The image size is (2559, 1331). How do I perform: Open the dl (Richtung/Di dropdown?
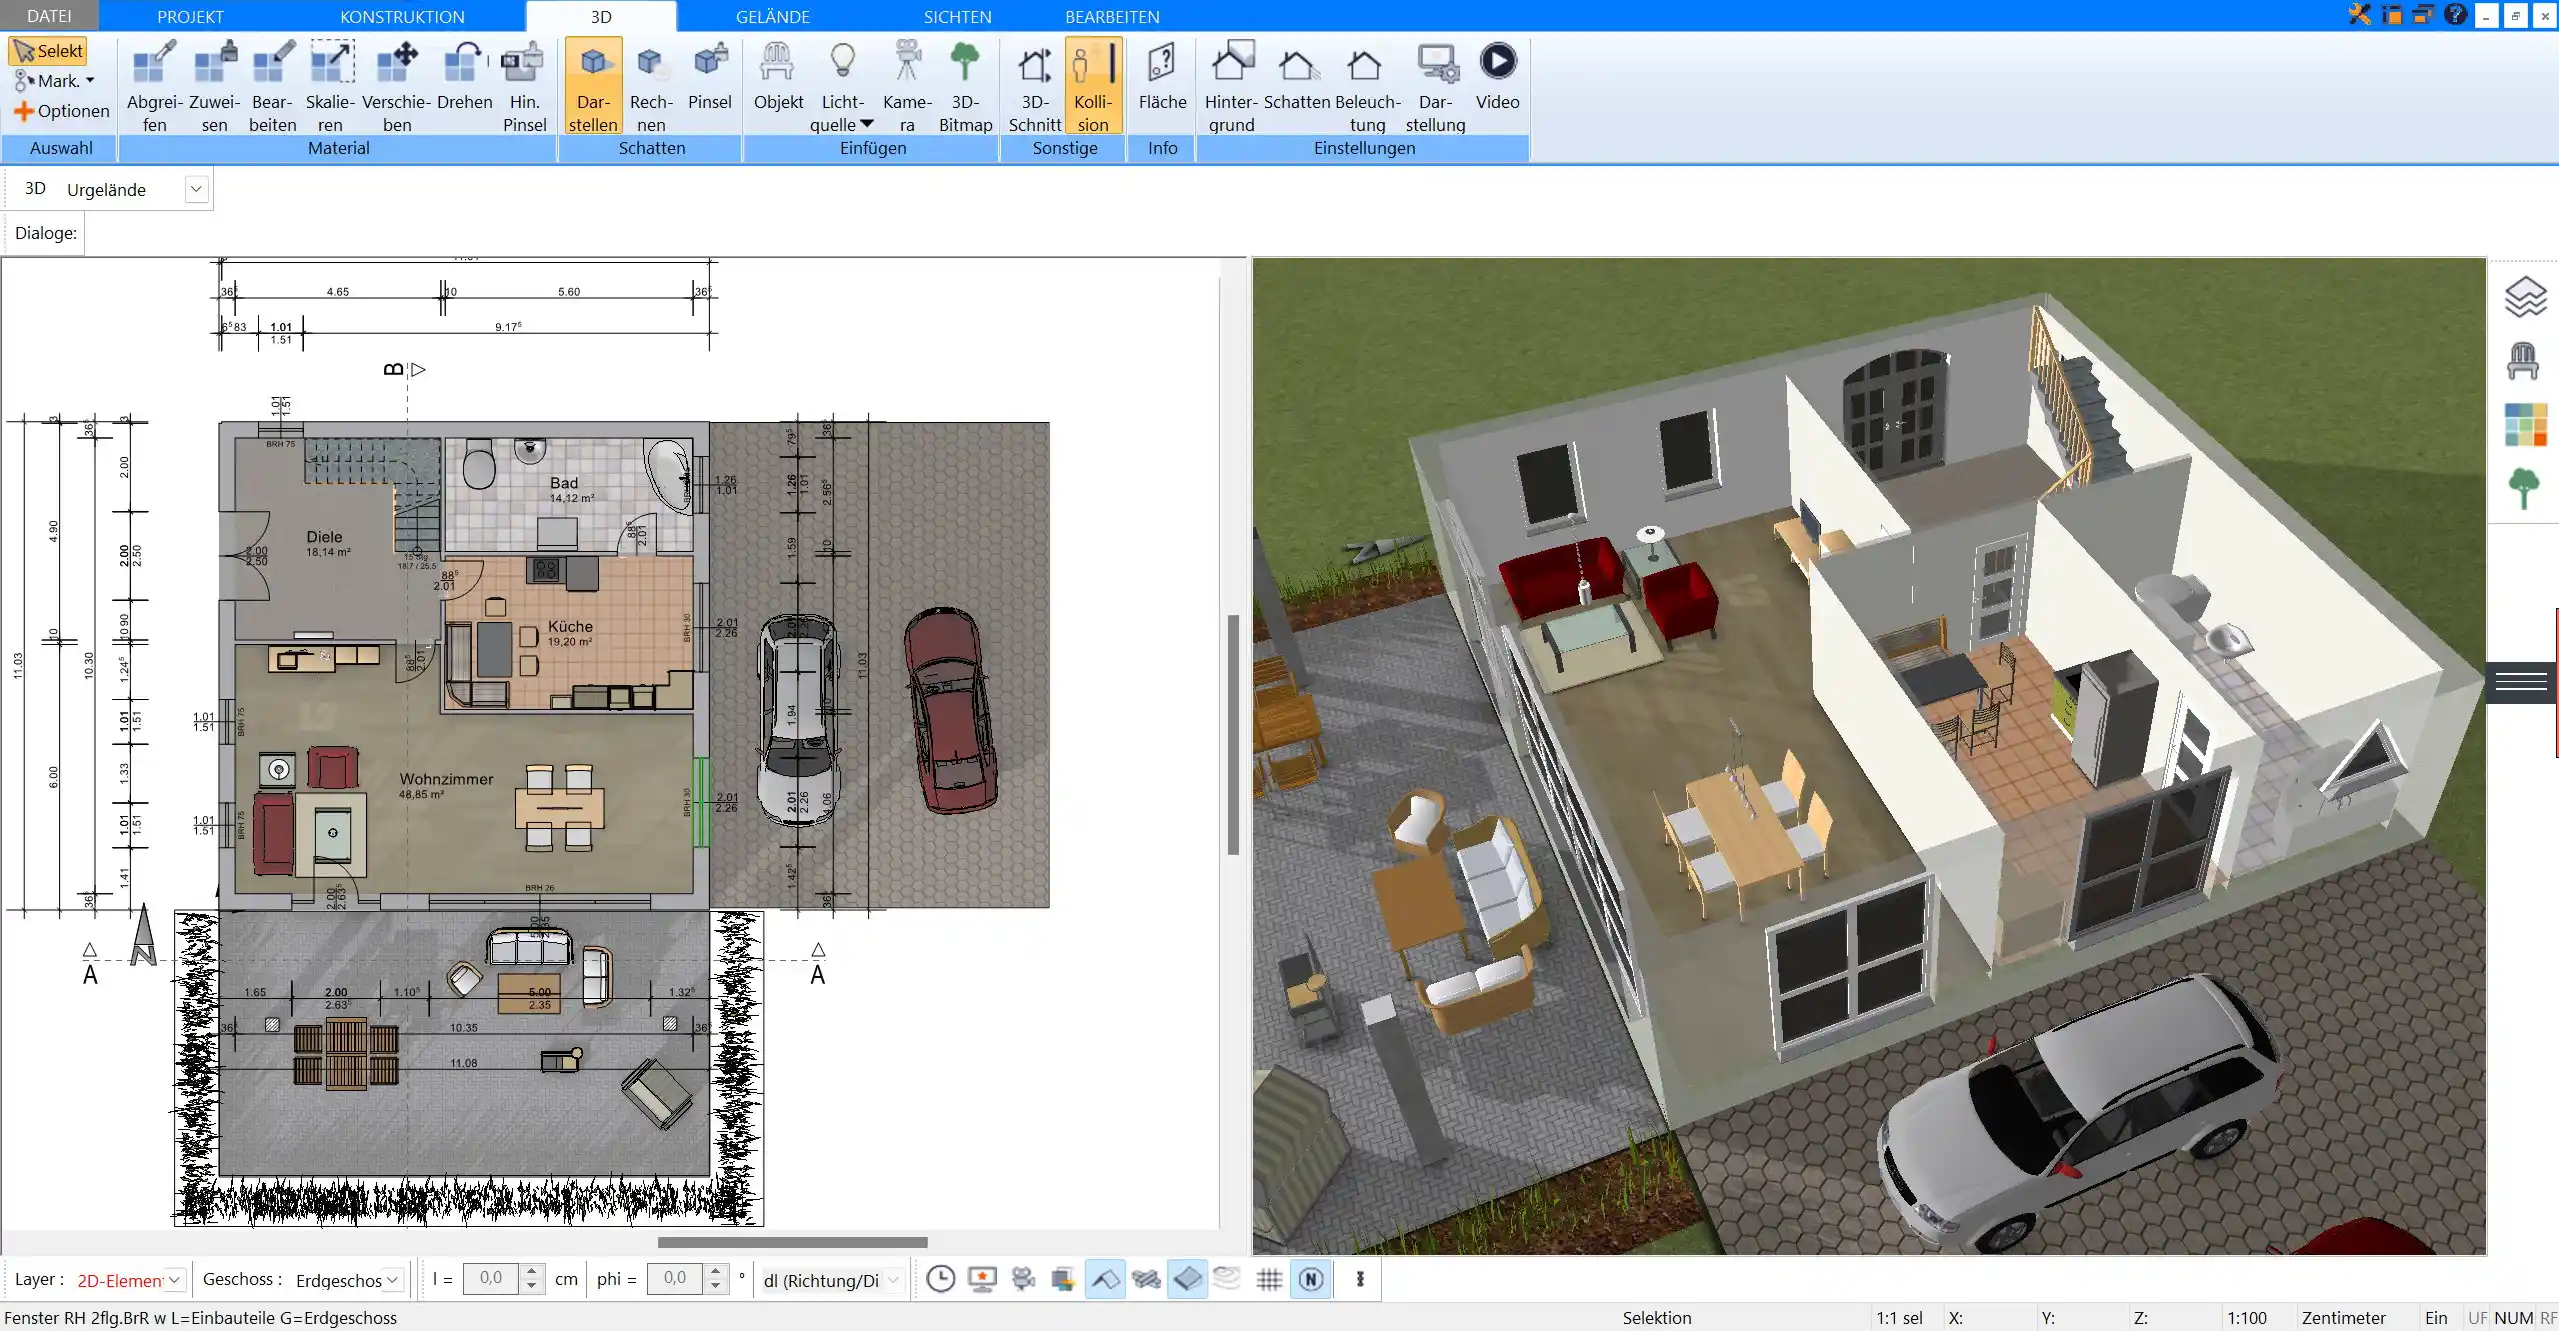(x=893, y=1279)
